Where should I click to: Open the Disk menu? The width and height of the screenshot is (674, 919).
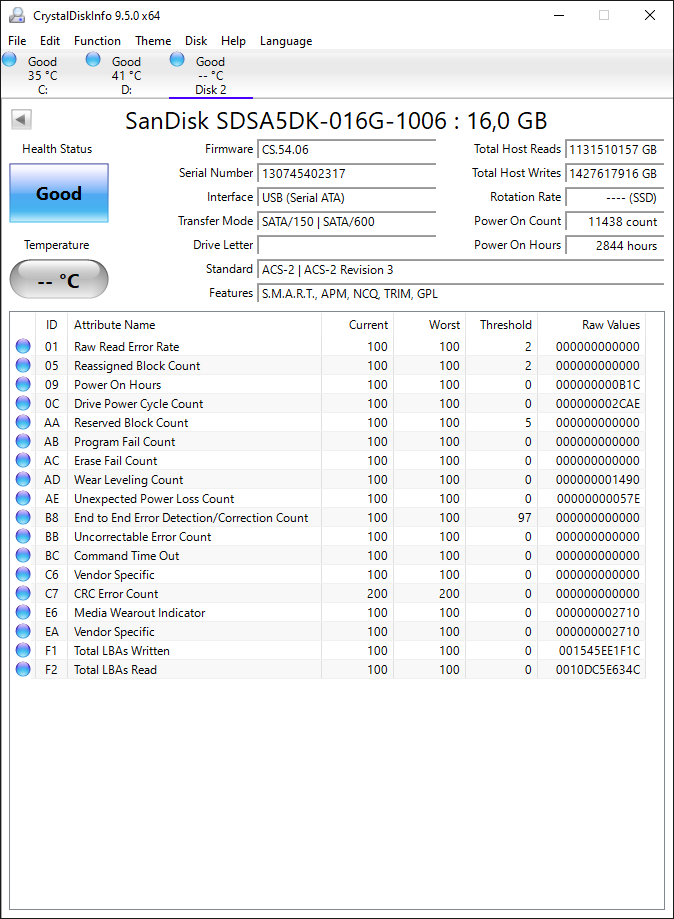tap(196, 40)
